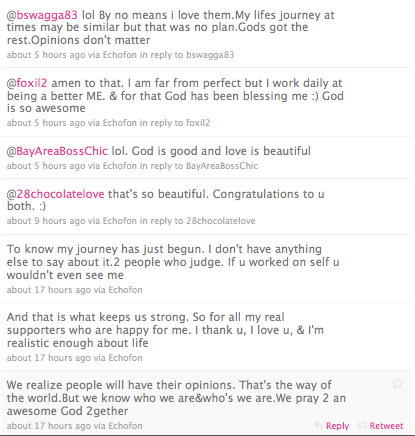The height and width of the screenshot is (436, 415).
Task: Open timestamp of 'And that is what' tweet
Action: coord(49,358)
